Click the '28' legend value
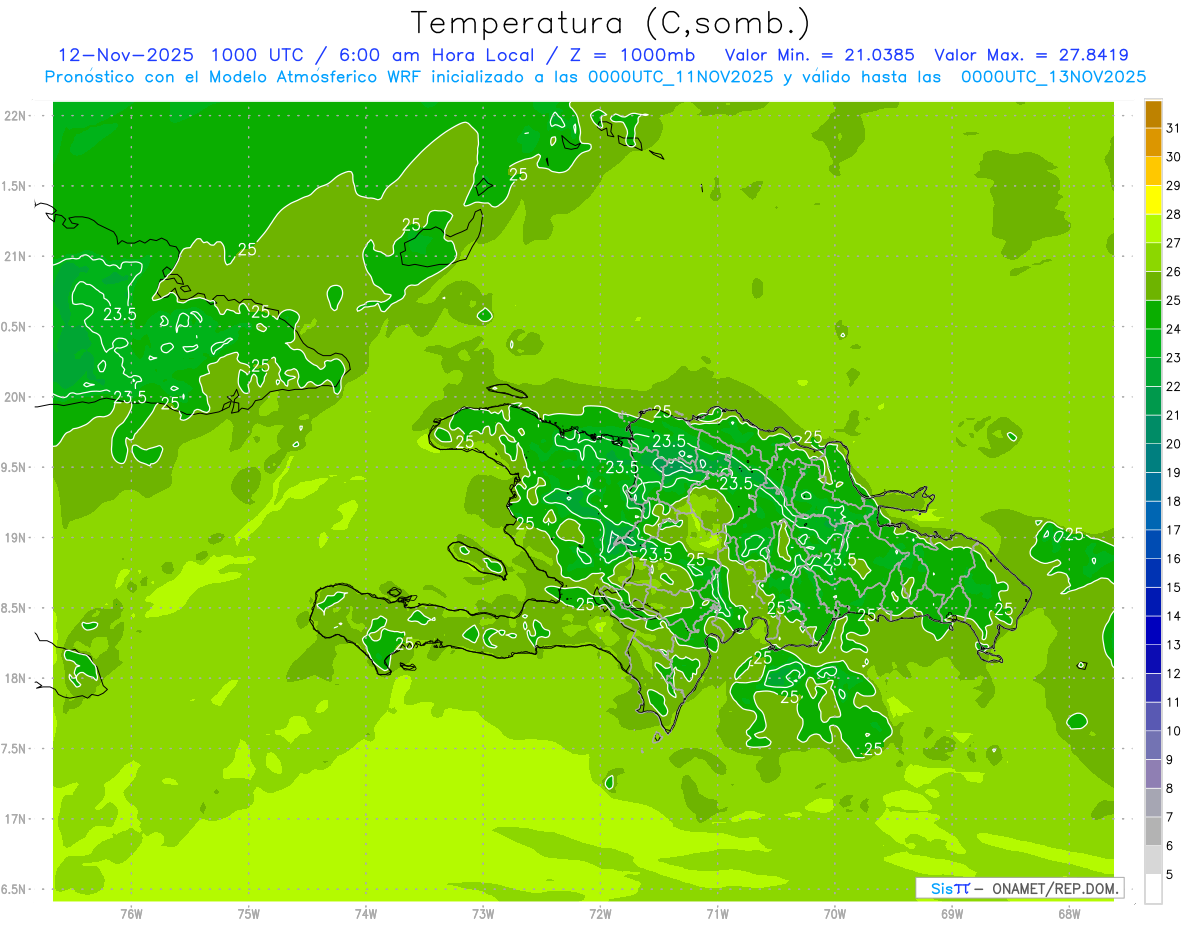 tap(1173, 214)
